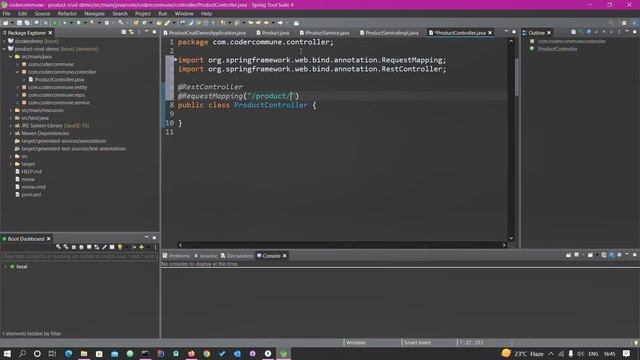The width and height of the screenshot is (640, 360).
Task: Select HELP.md in Package Explorer
Action: (x=31, y=172)
